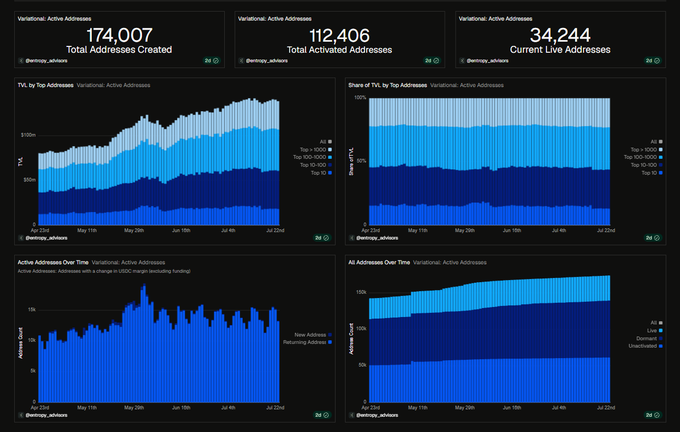The width and height of the screenshot is (680, 432).
Task: Toggle Unactivated series in All Addresses Over Time legend
Action: pyautogui.click(x=646, y=346)
